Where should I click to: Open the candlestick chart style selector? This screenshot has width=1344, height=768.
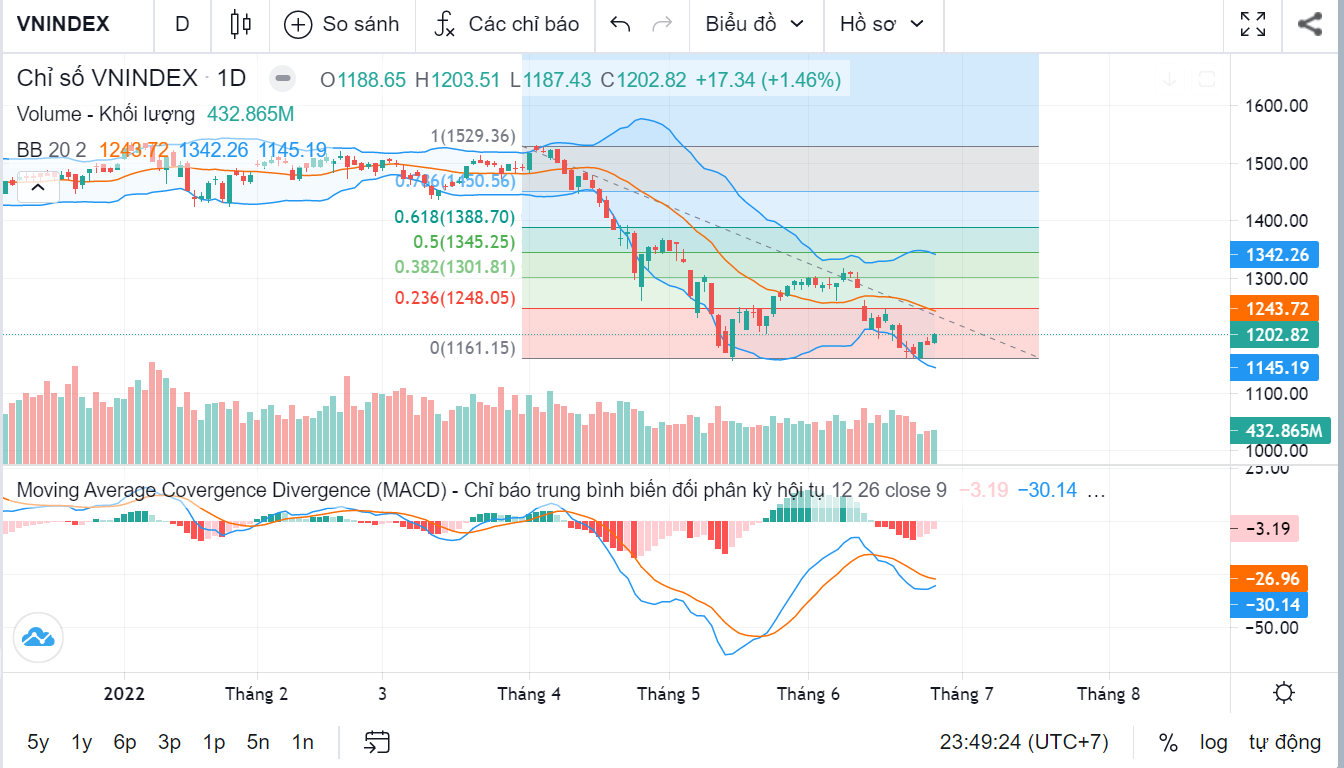pos(240,24)
